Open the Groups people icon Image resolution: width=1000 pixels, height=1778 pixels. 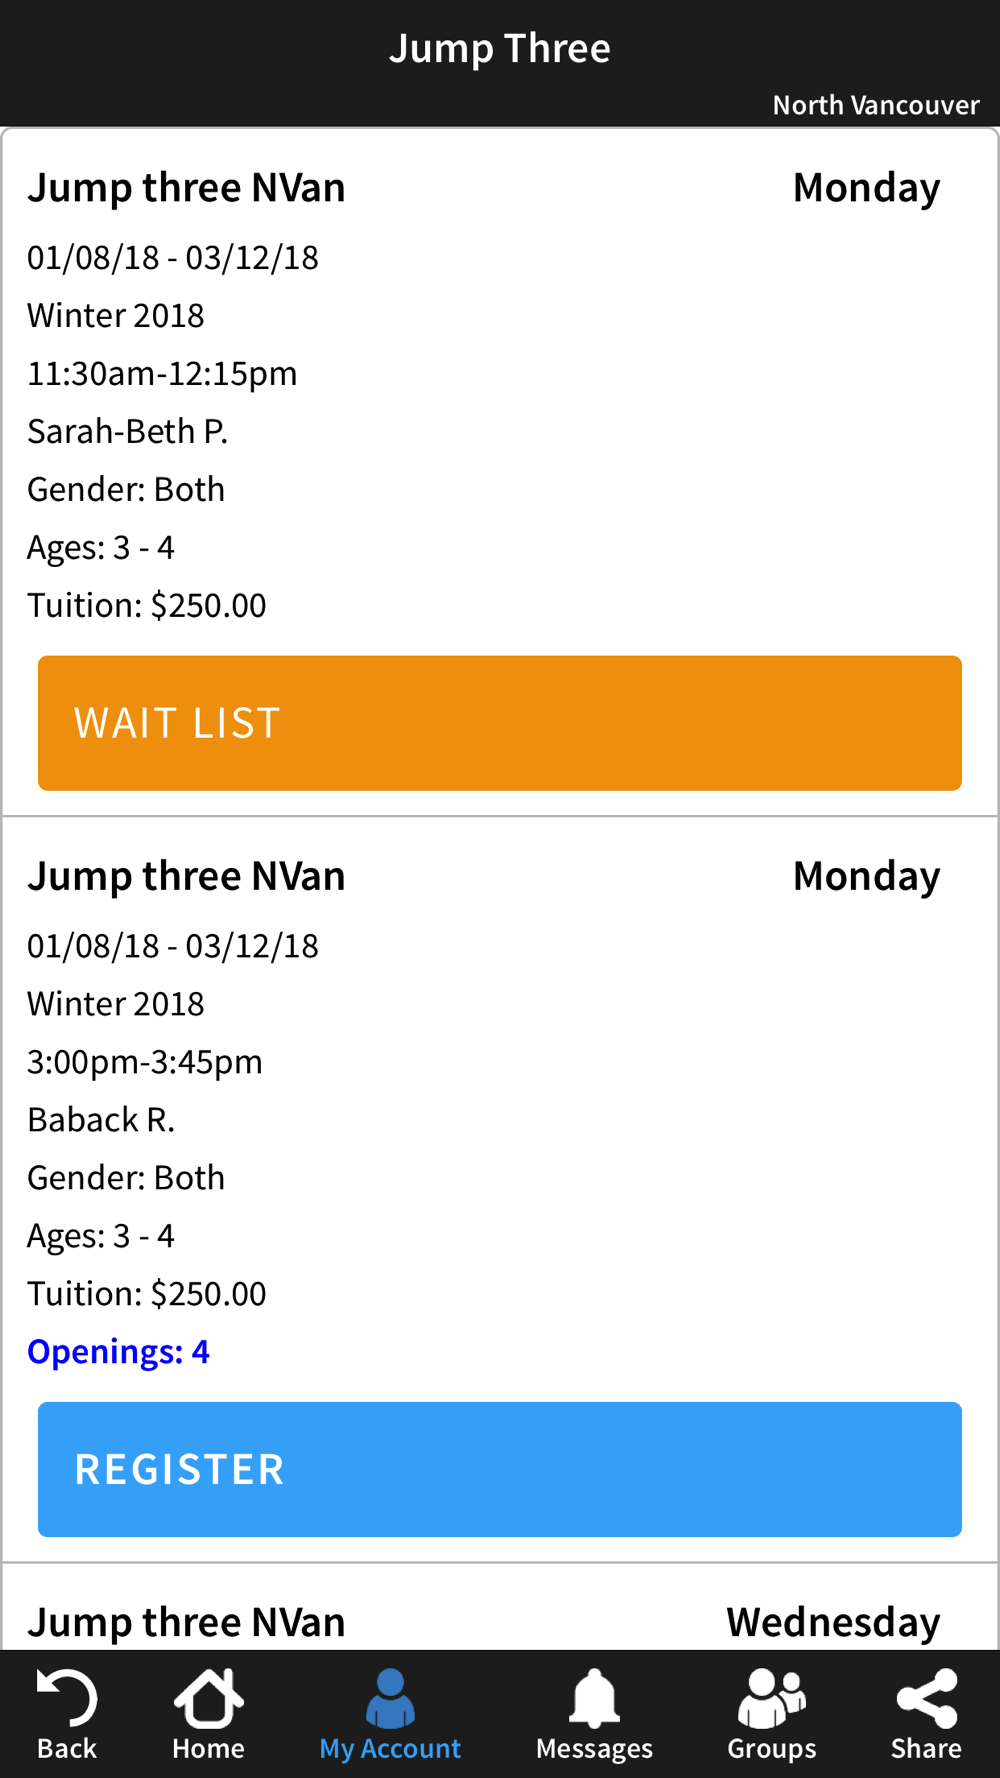point(771,1698)
